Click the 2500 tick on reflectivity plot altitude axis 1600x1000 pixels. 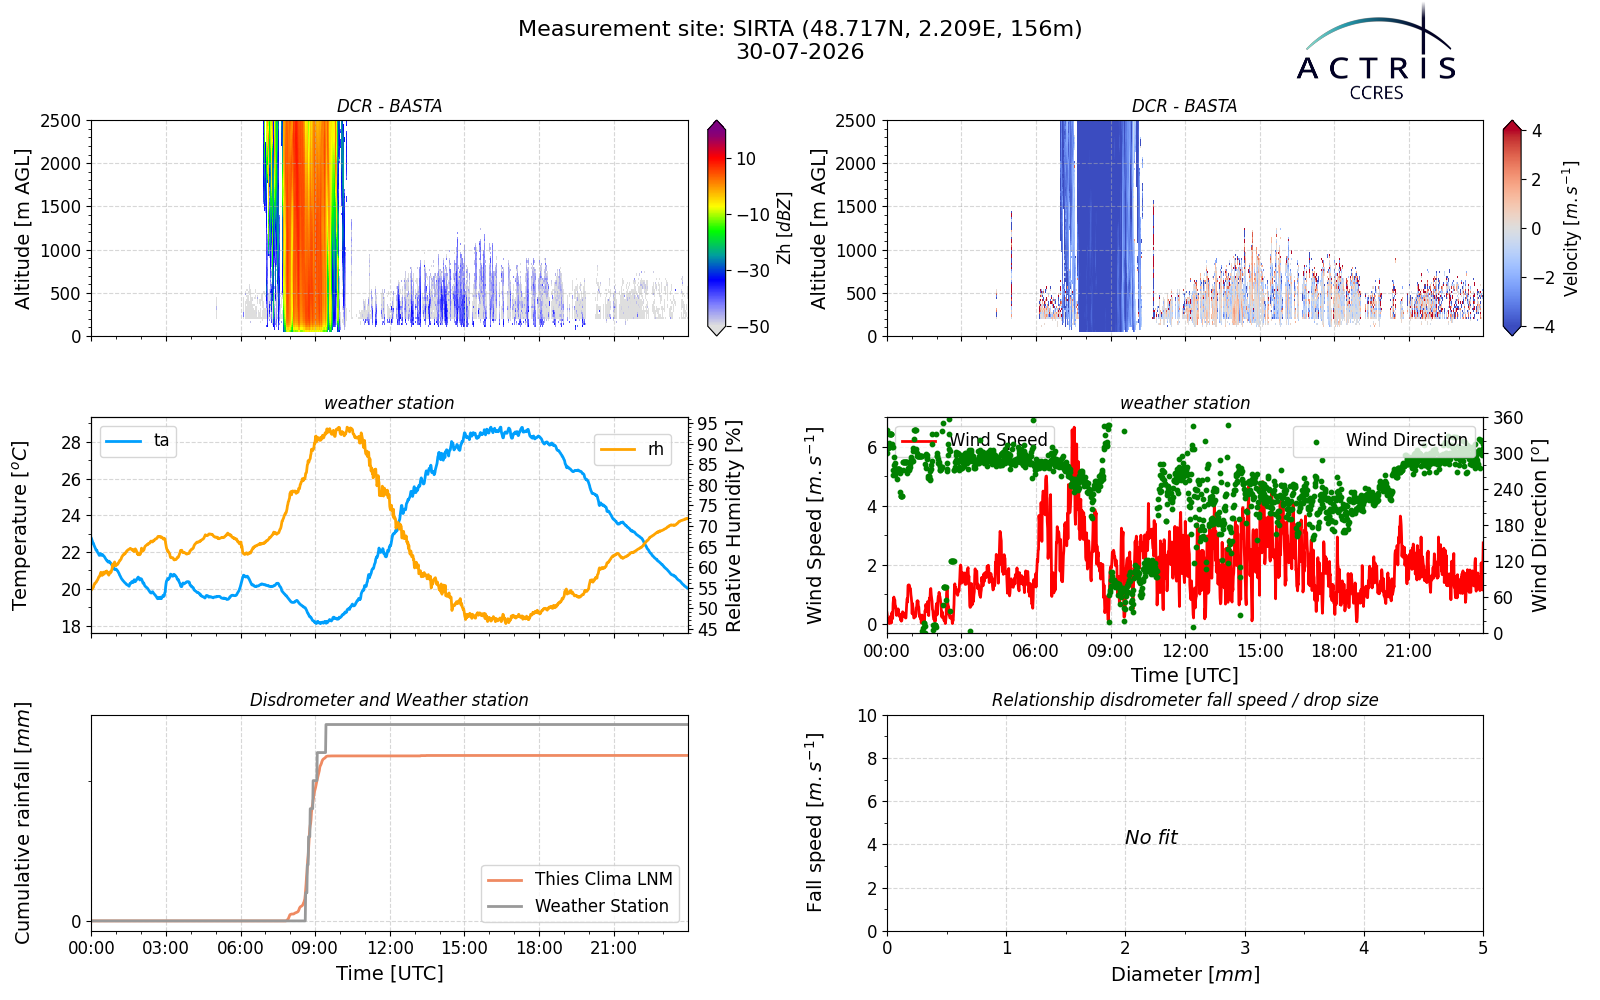[x=61, y=121]
